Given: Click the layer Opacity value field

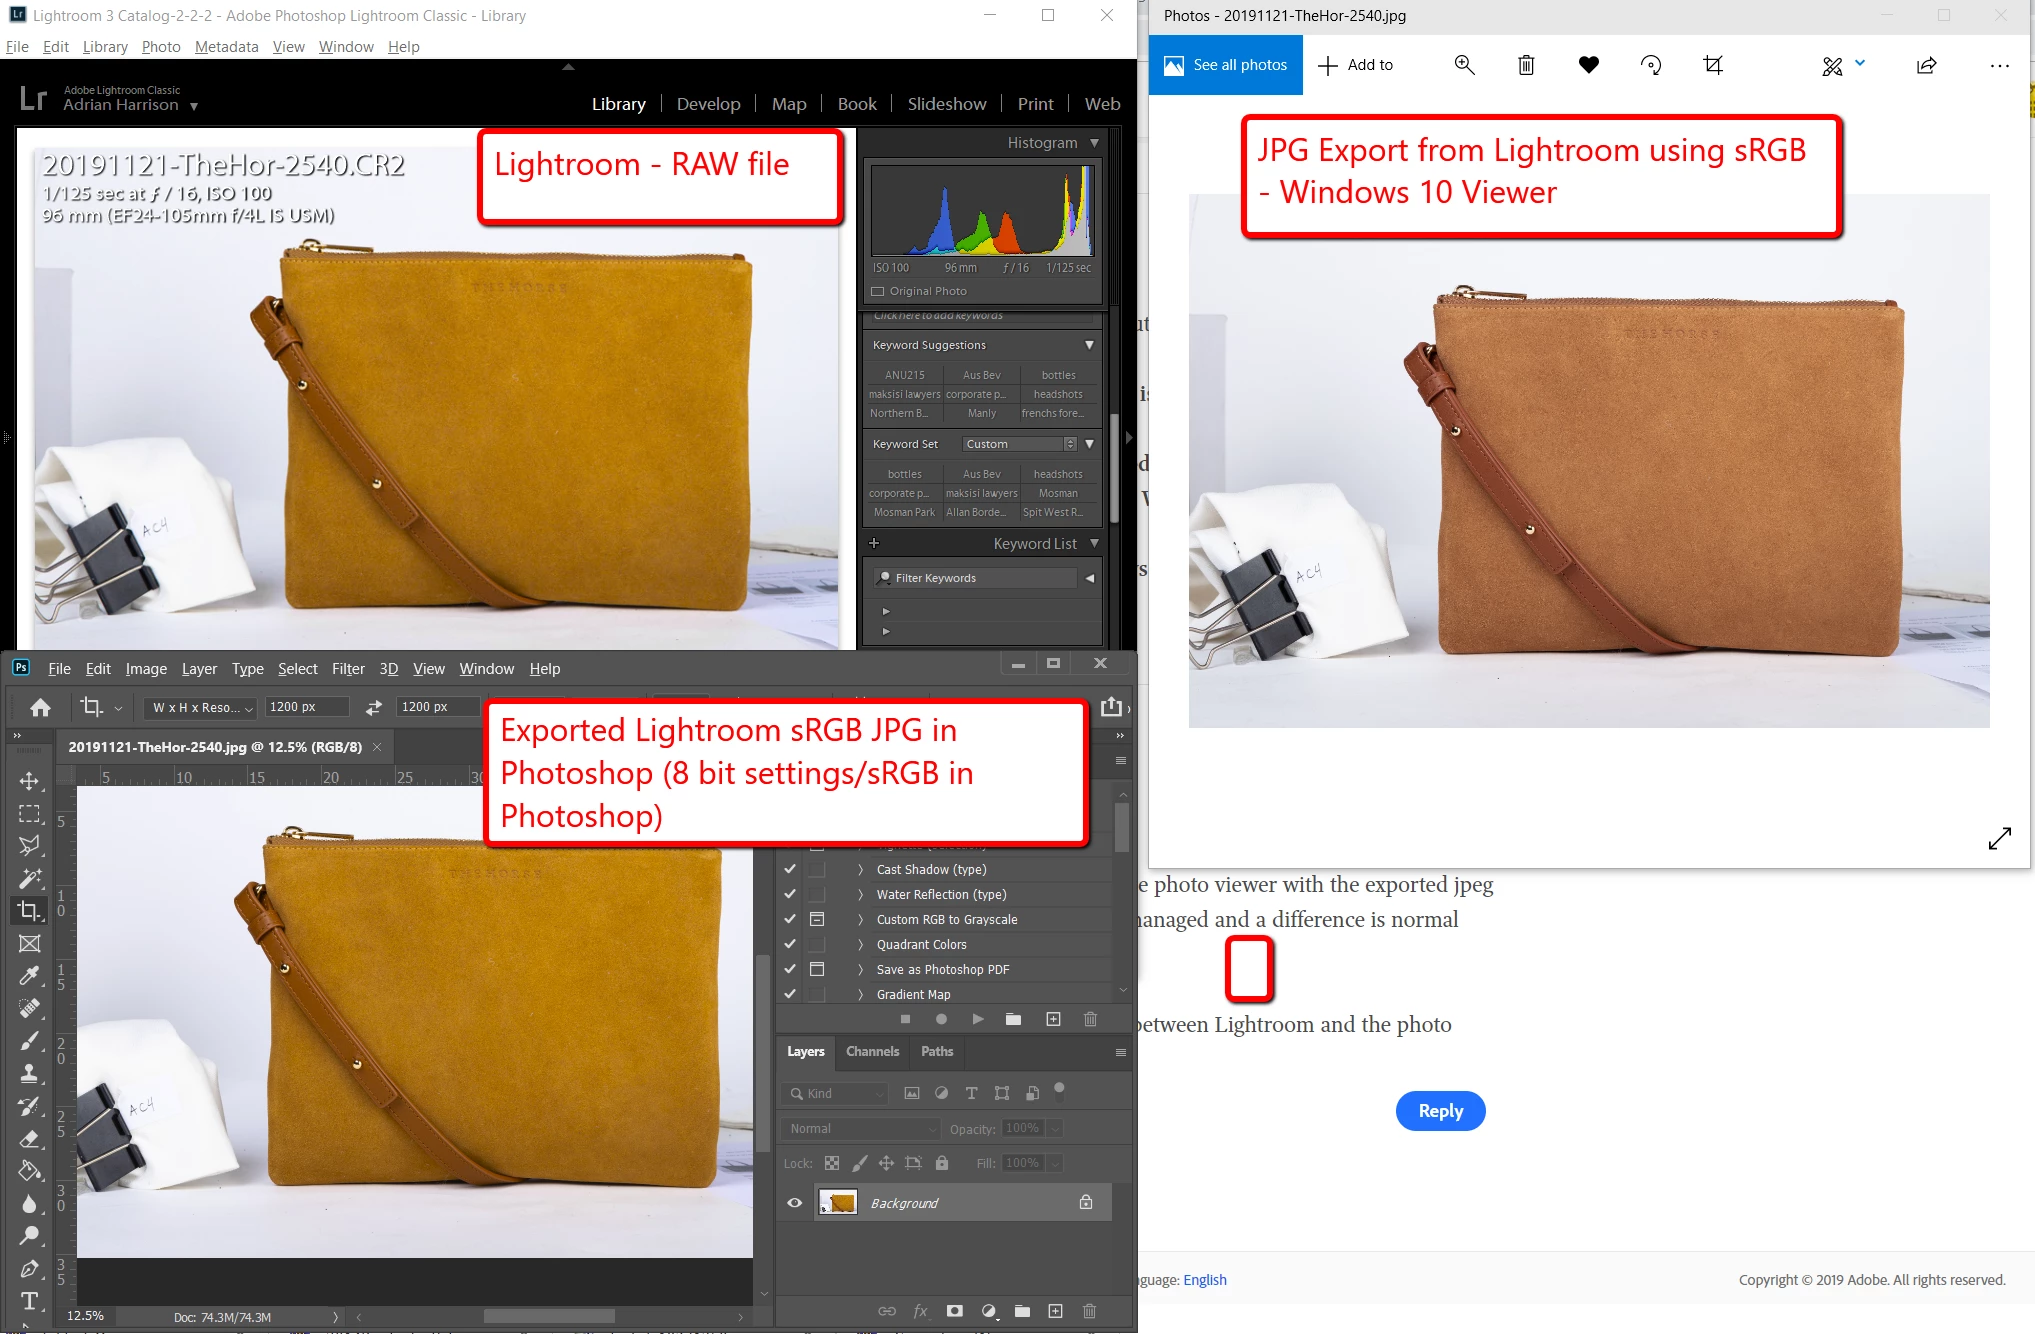Looking at the screenshot, I should pos(1022,1128).
